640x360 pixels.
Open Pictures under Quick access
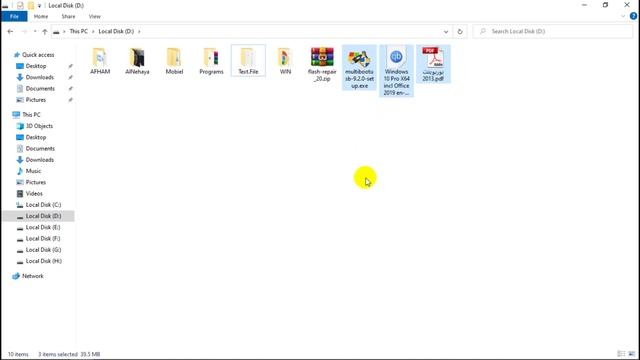36,100
